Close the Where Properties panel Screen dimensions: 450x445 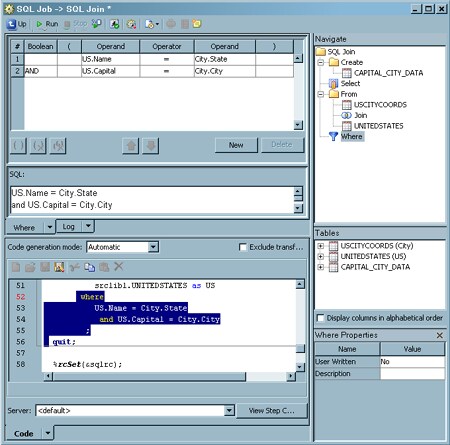(x=440, y=335)
